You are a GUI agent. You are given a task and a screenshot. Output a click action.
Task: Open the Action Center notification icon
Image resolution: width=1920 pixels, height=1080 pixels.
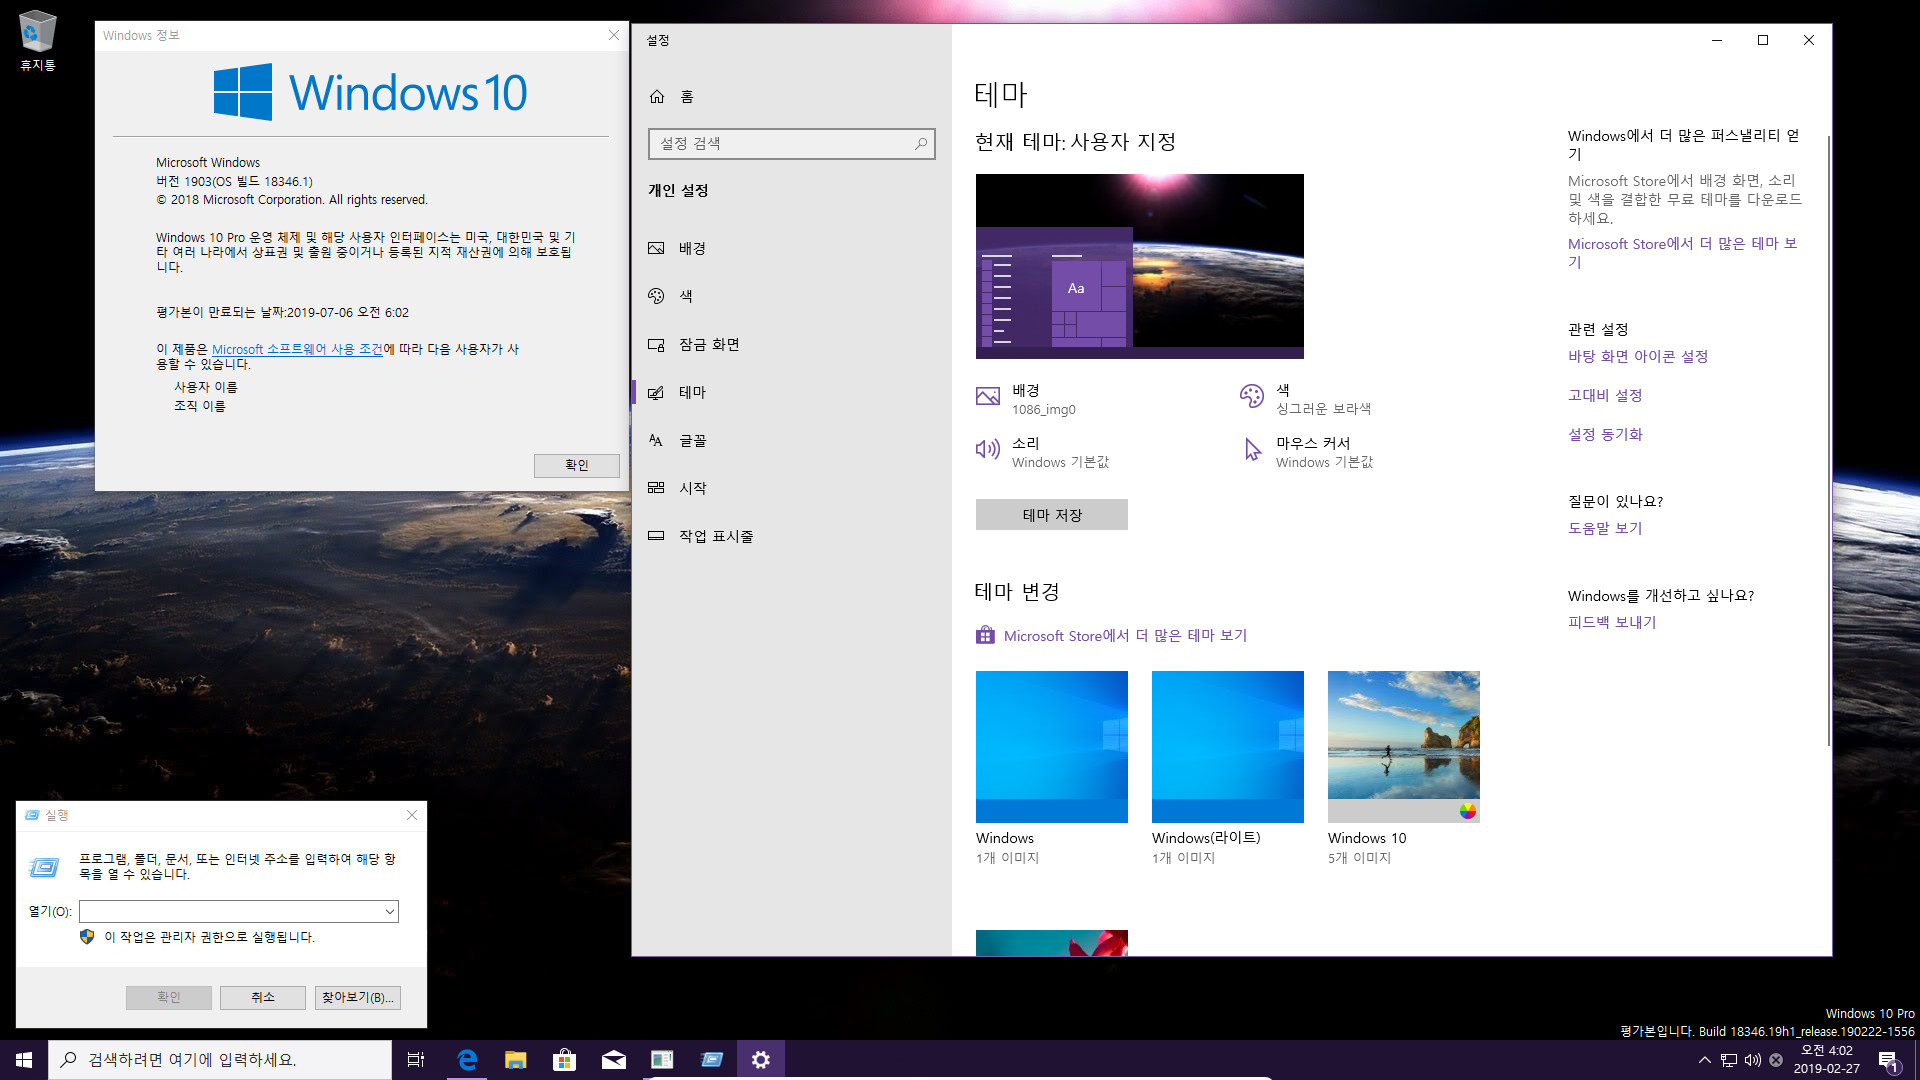pos(1888,1060)
